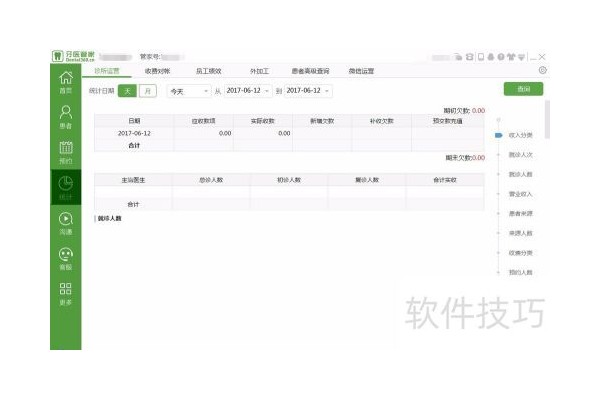
Task: Click the vertical scrollbar at right edge
Action: pyautogui.click(x=547, y=119)
